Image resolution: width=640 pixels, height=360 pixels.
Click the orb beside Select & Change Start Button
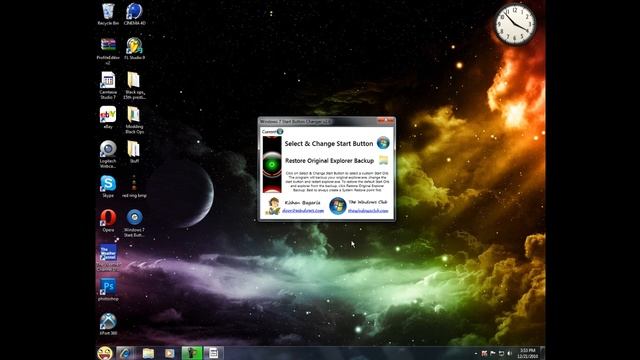(x=383, y=143)
